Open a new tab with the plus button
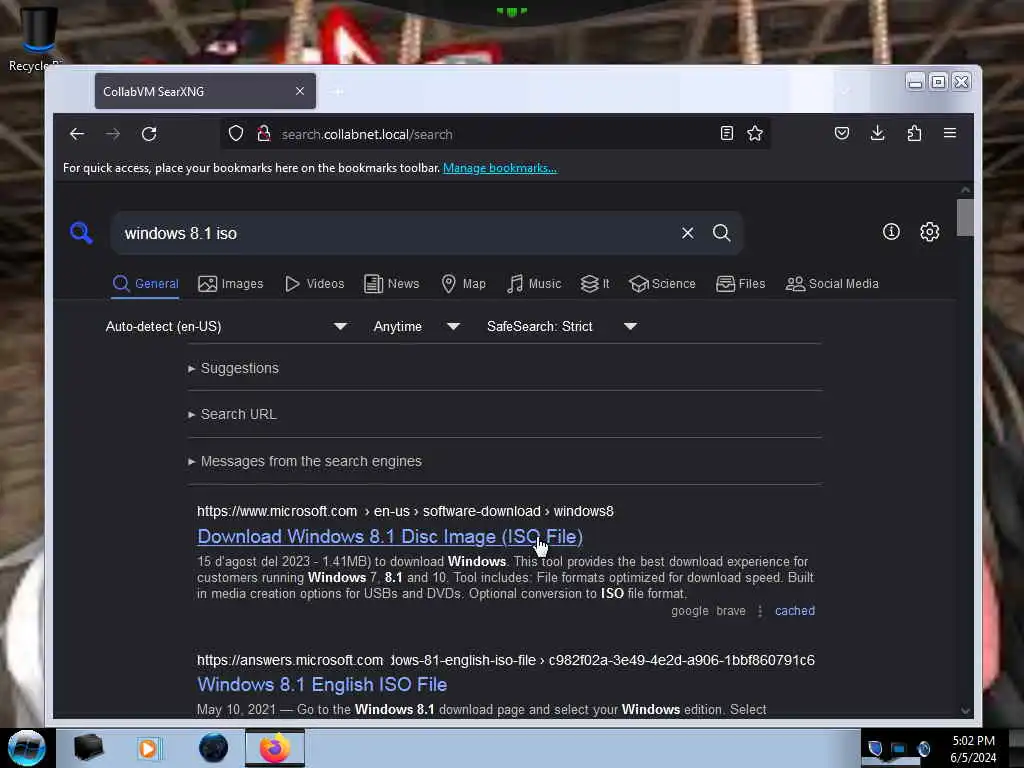Viewport: 1024px width, 768px height. point(338,91)
